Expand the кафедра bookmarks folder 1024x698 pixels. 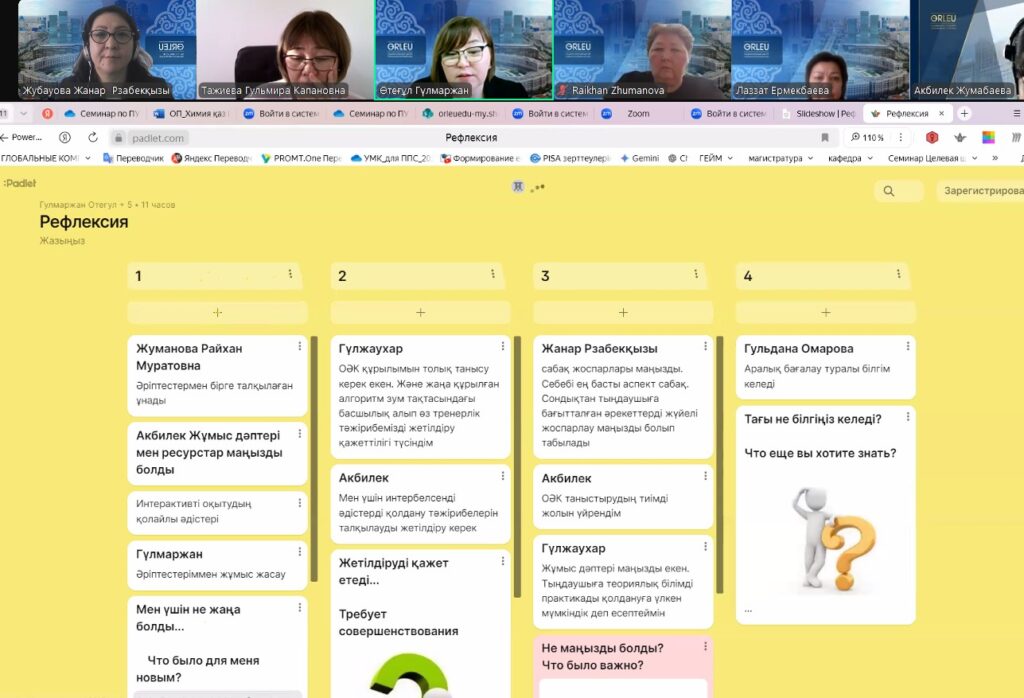click(x=850, y=158)
